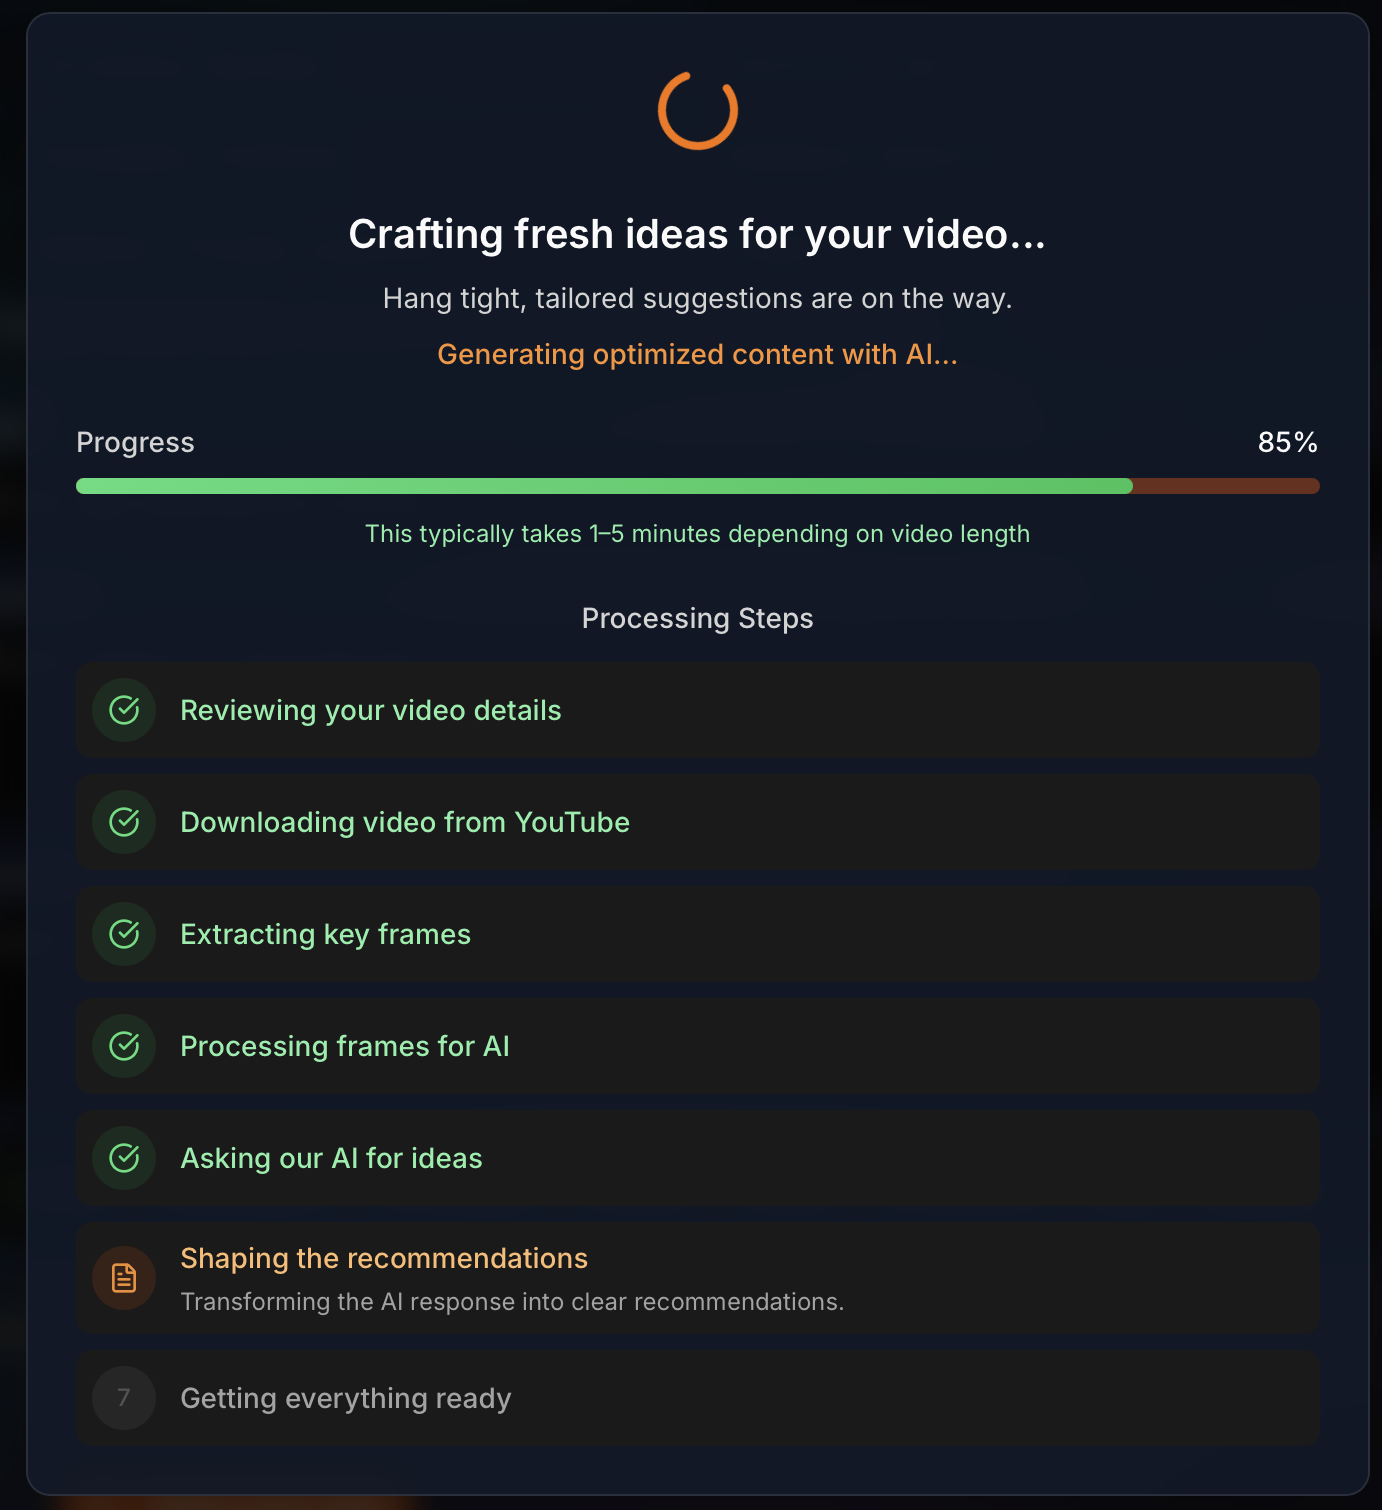Click the checkmark beside Asking our AI for ideas
This screenshot has width=1382, height=1510.
(123, 1158)
